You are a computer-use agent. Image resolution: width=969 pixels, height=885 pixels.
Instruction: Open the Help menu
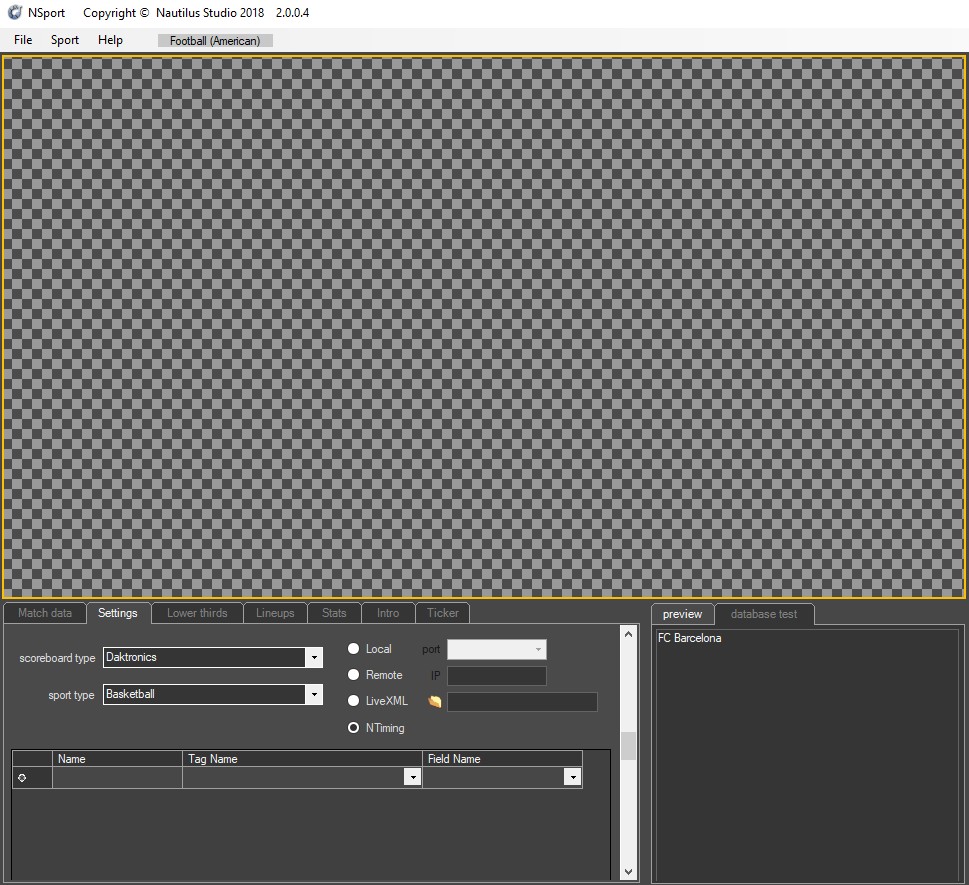(x=110, y=40)
